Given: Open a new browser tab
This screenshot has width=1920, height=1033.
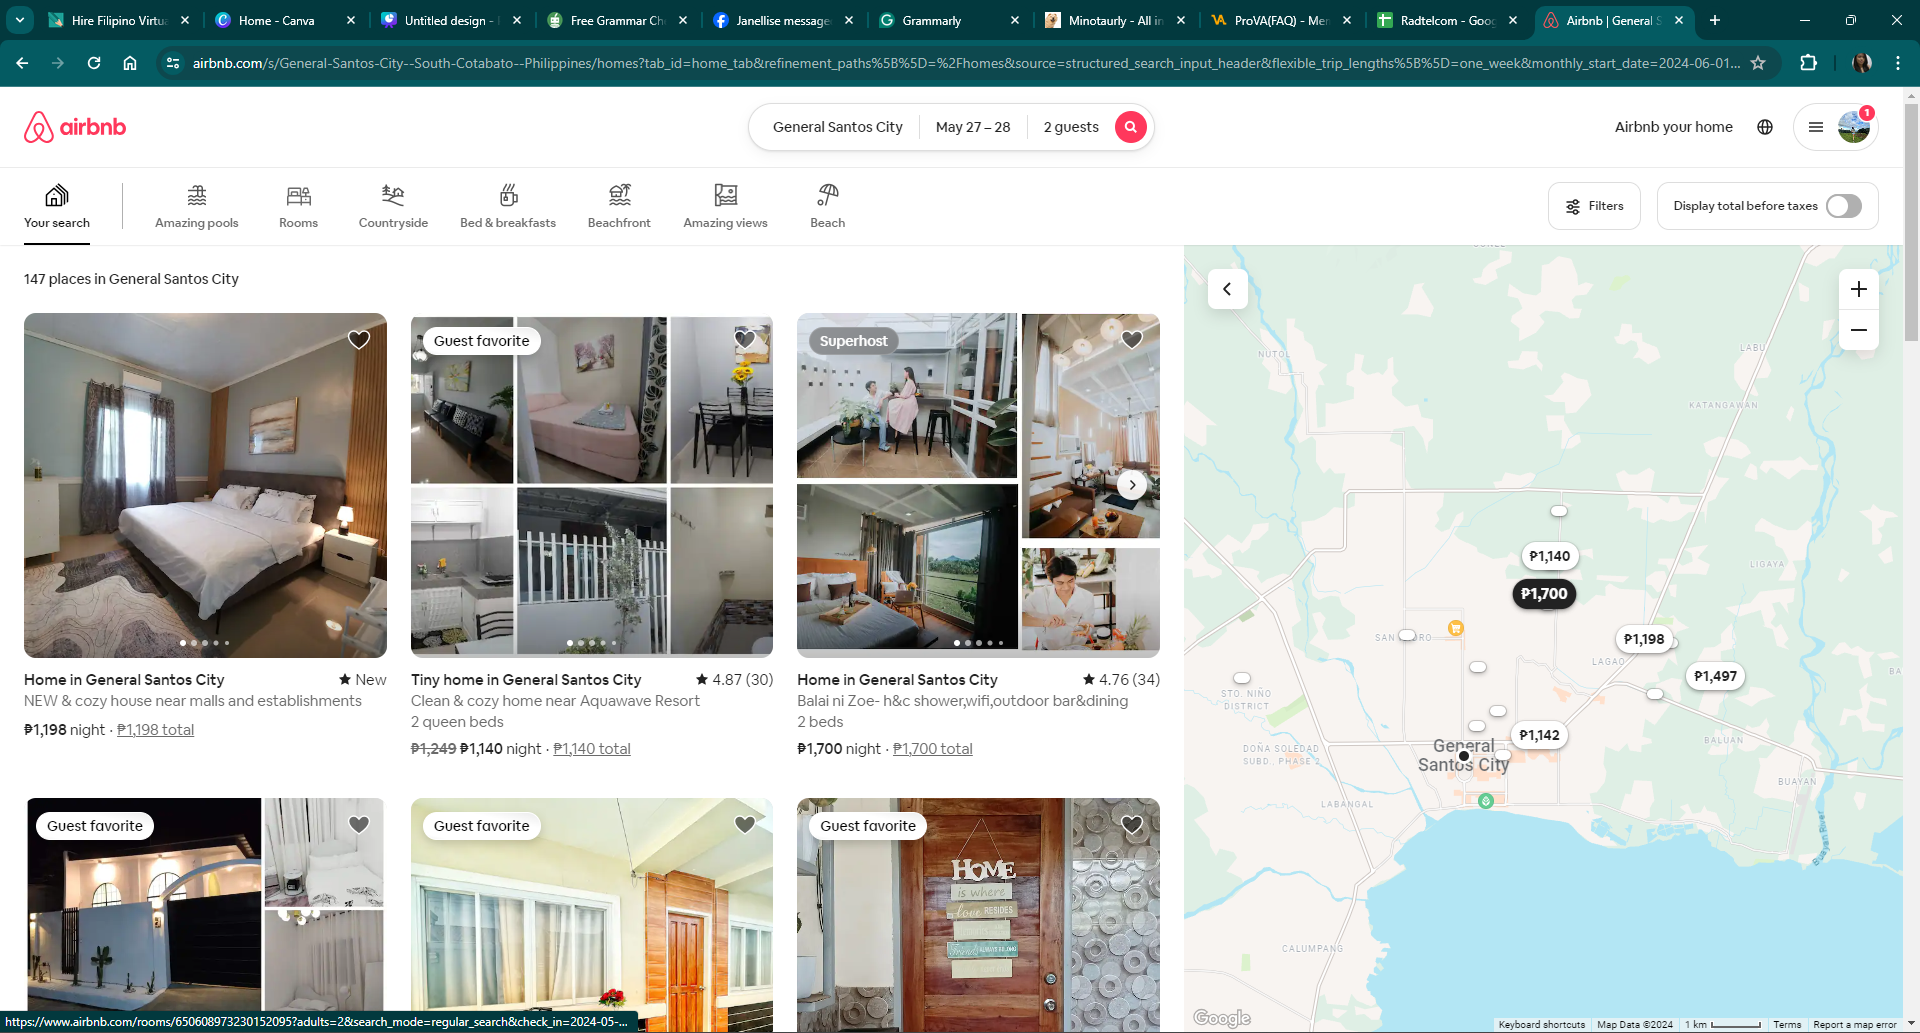Looking at the screenshot, I should (x=1715, y=20).
